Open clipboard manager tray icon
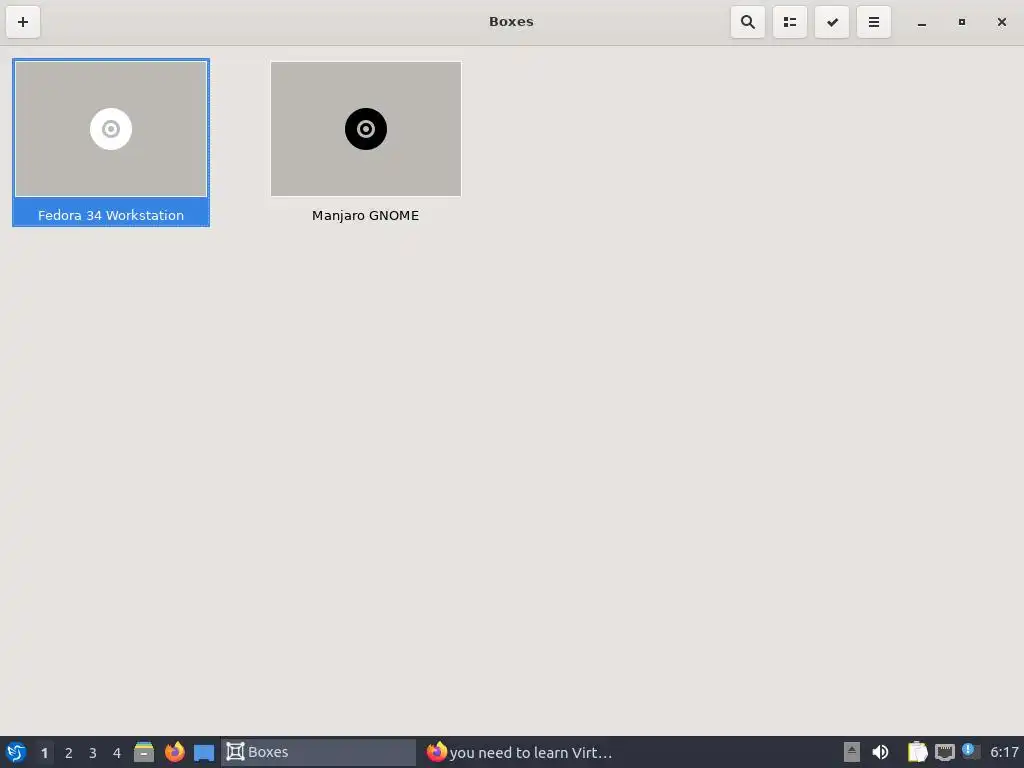The height and width of the screenshot is (768, 1024). [918, 752]
